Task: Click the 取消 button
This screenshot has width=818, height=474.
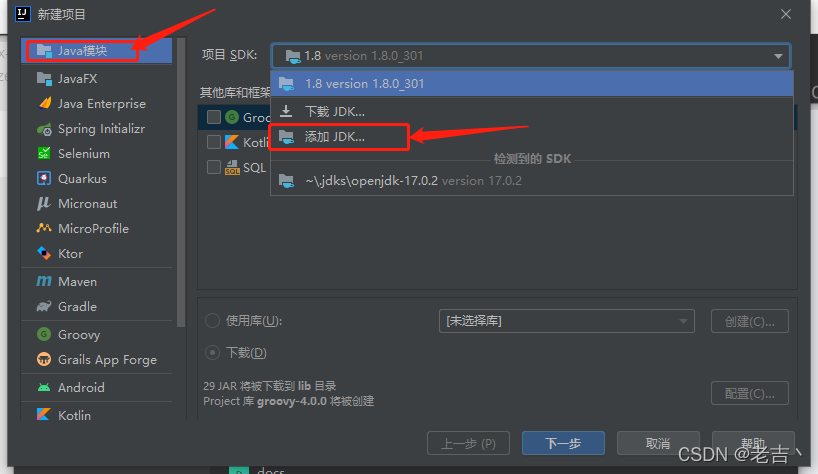Action: 658,443
